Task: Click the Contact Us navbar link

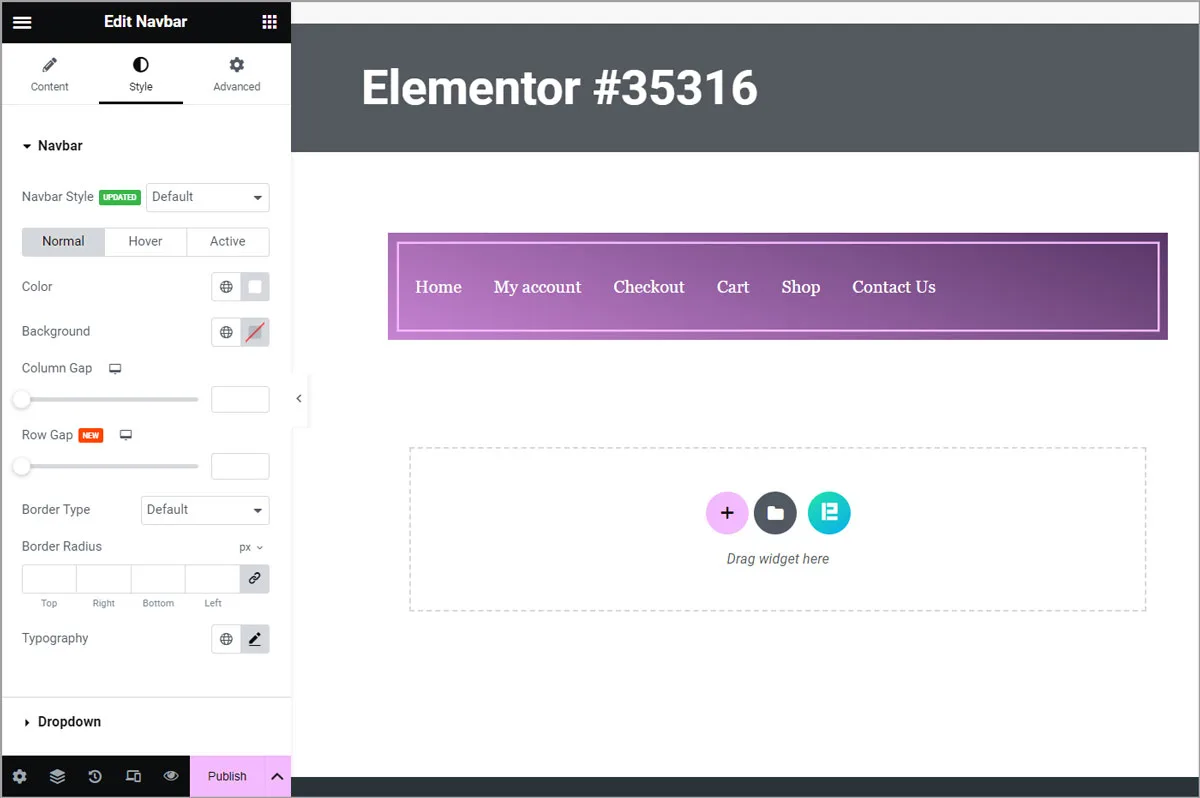Action: [x=894, y=287]
